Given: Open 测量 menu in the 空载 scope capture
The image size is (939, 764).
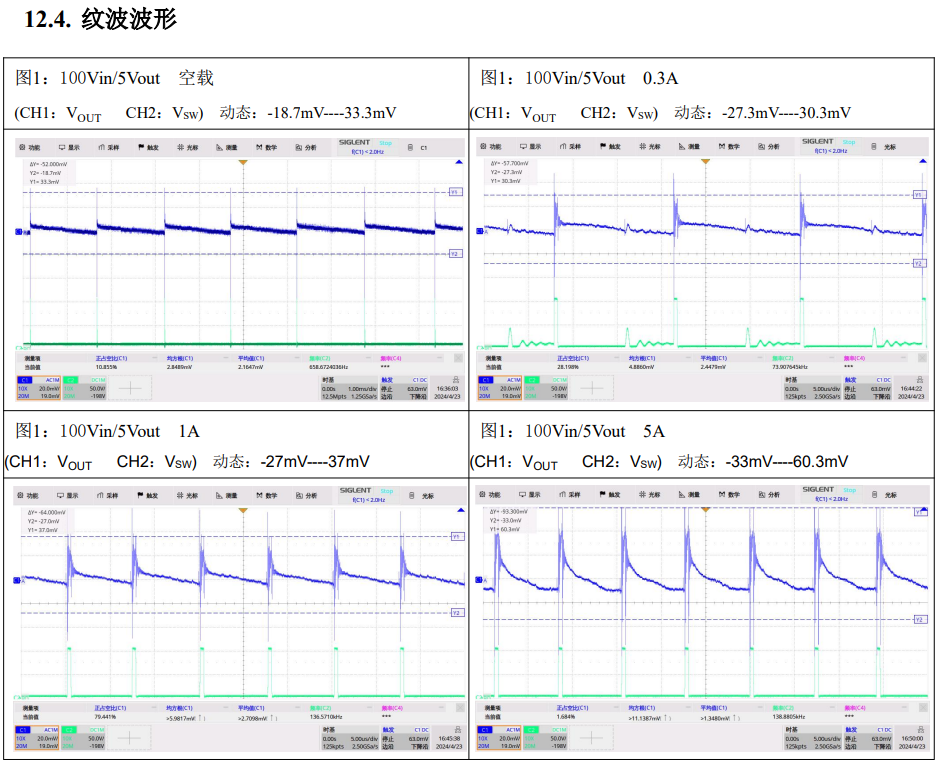Looking at the screenshot, I should (227, 147).
